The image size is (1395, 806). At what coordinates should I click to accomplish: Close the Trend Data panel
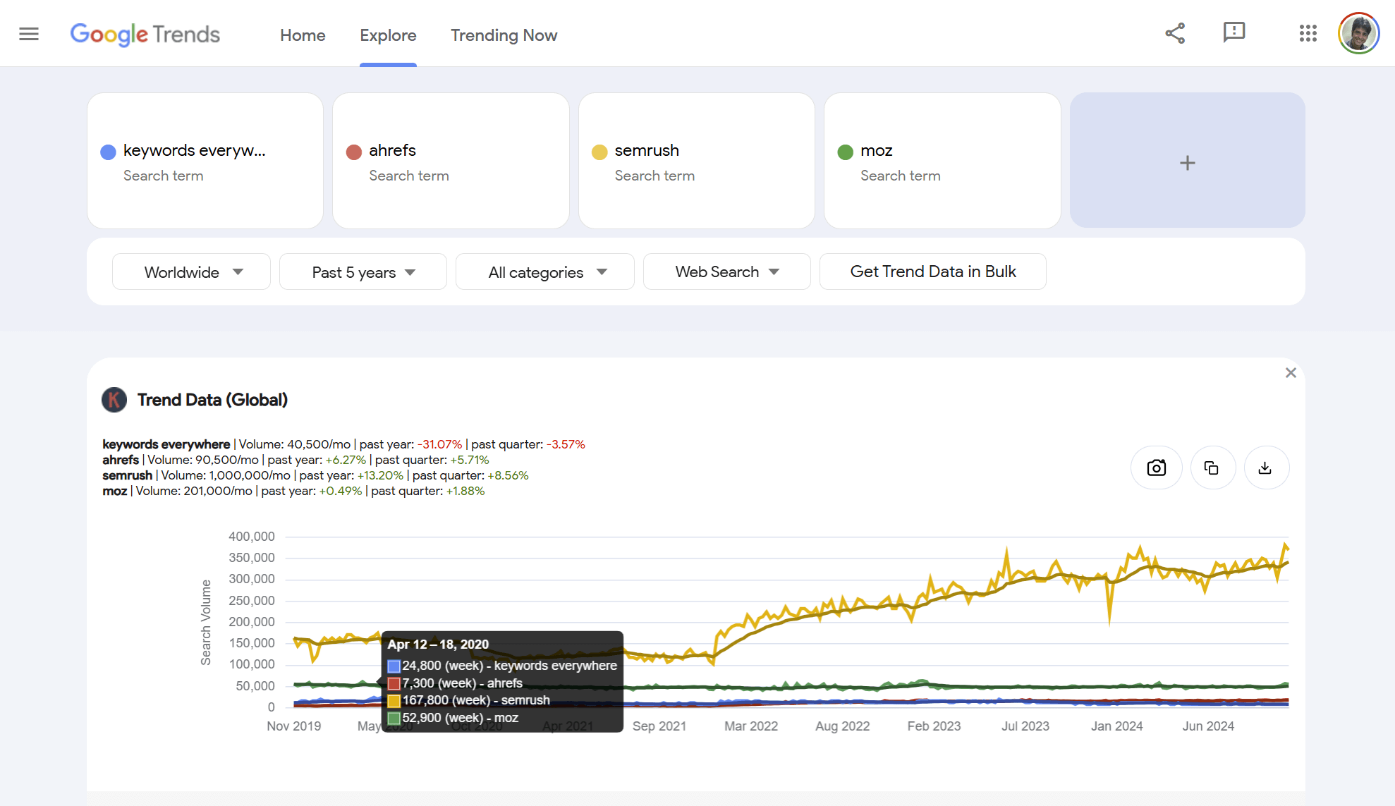[1290, 373]
